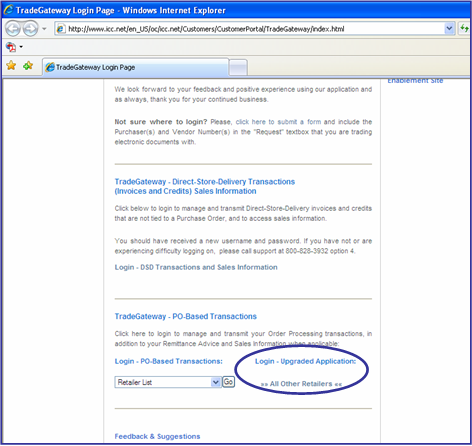
Task: Open the recent pages dropdown arrow
Action: [x=44, y=29]
